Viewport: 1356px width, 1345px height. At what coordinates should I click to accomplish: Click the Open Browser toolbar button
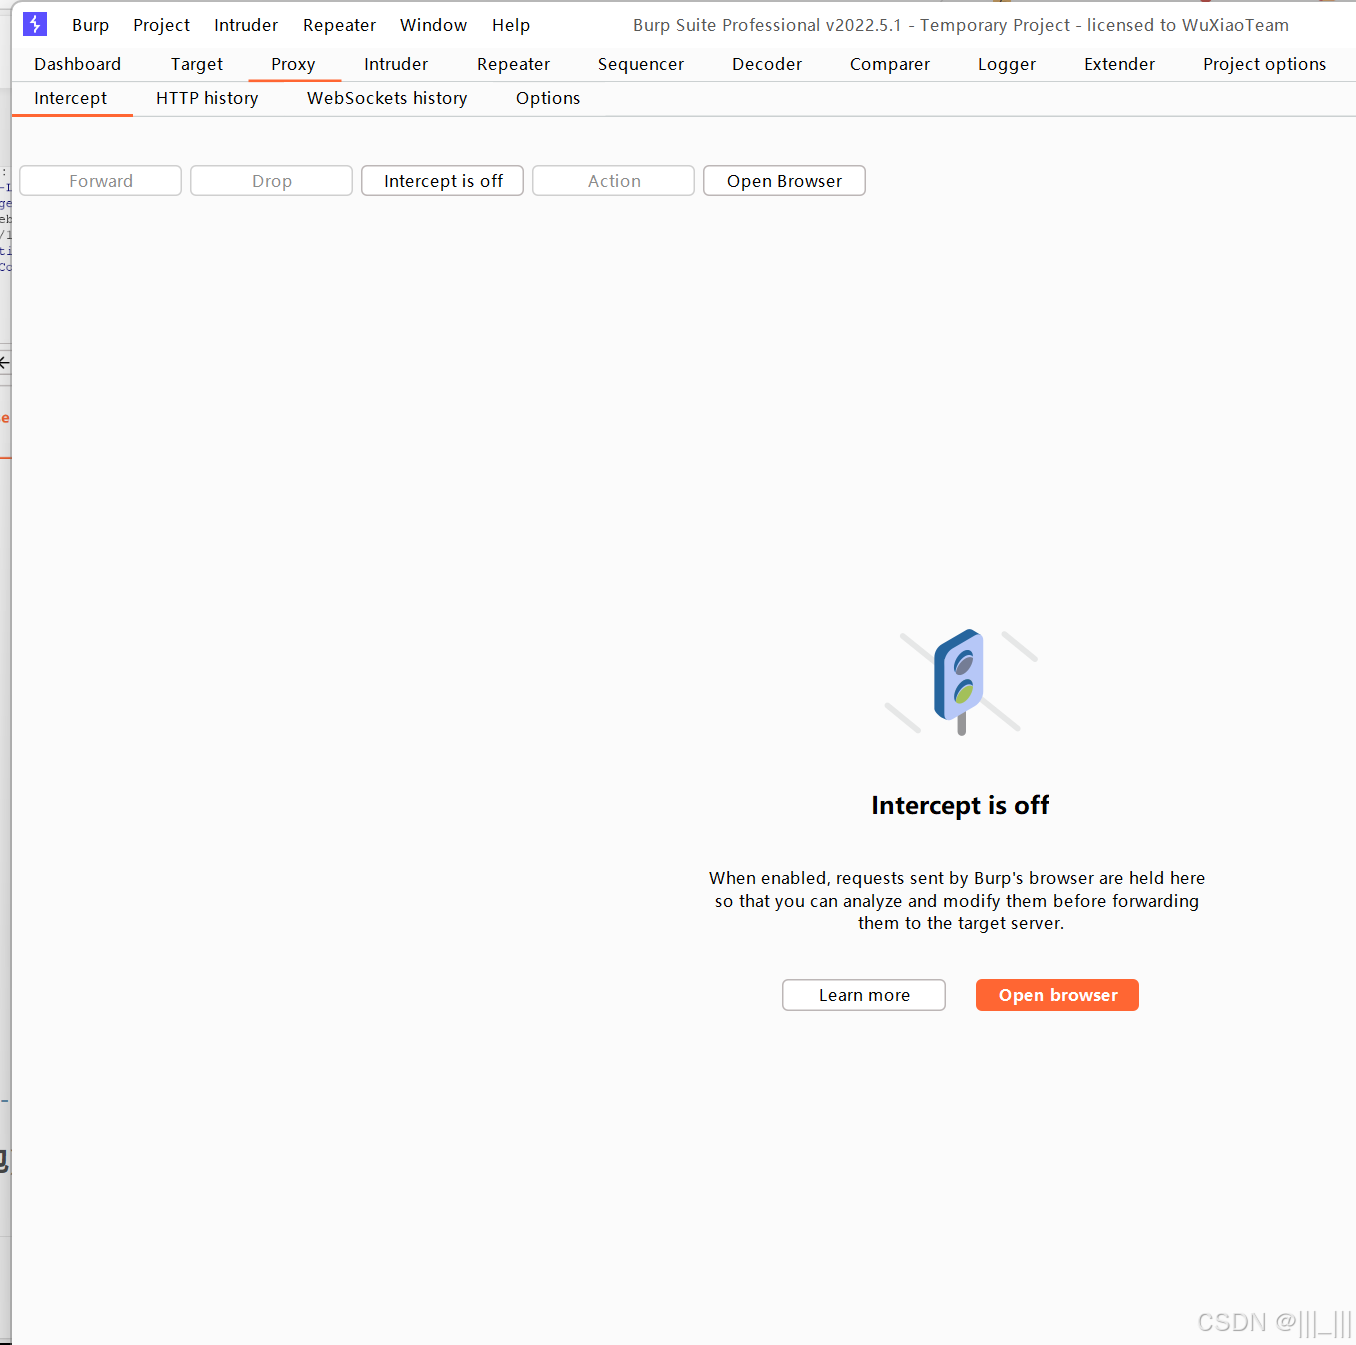point(785,181)
